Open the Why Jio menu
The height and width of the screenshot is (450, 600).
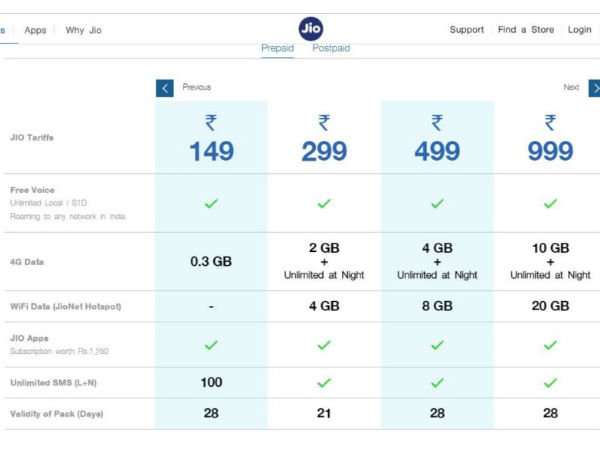[x=83, y=30]
